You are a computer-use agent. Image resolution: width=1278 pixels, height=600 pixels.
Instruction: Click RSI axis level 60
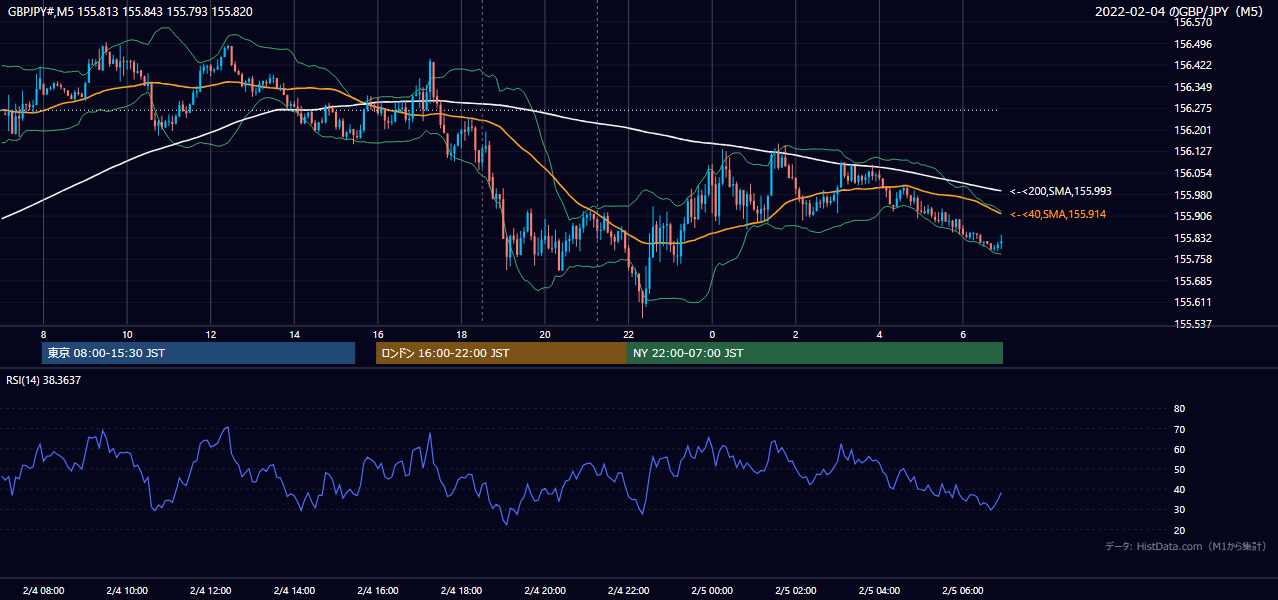[x=1179, y=449]
